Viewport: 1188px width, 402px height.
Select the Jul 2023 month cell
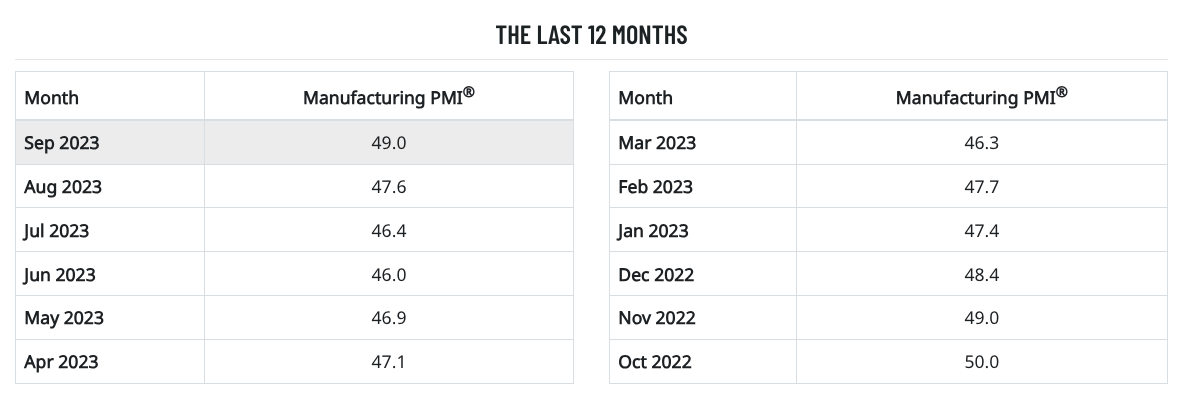pos(57,231)
